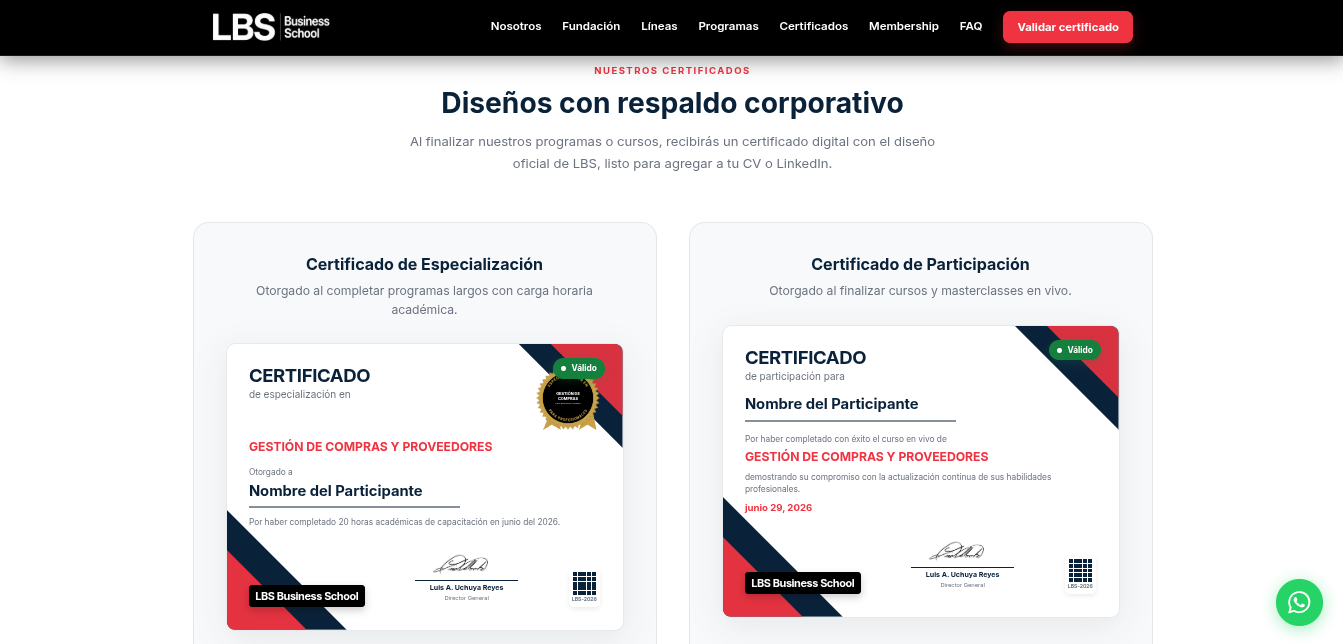Navigate to Programas
1343x644 pixels.
[x=728, y=27]
